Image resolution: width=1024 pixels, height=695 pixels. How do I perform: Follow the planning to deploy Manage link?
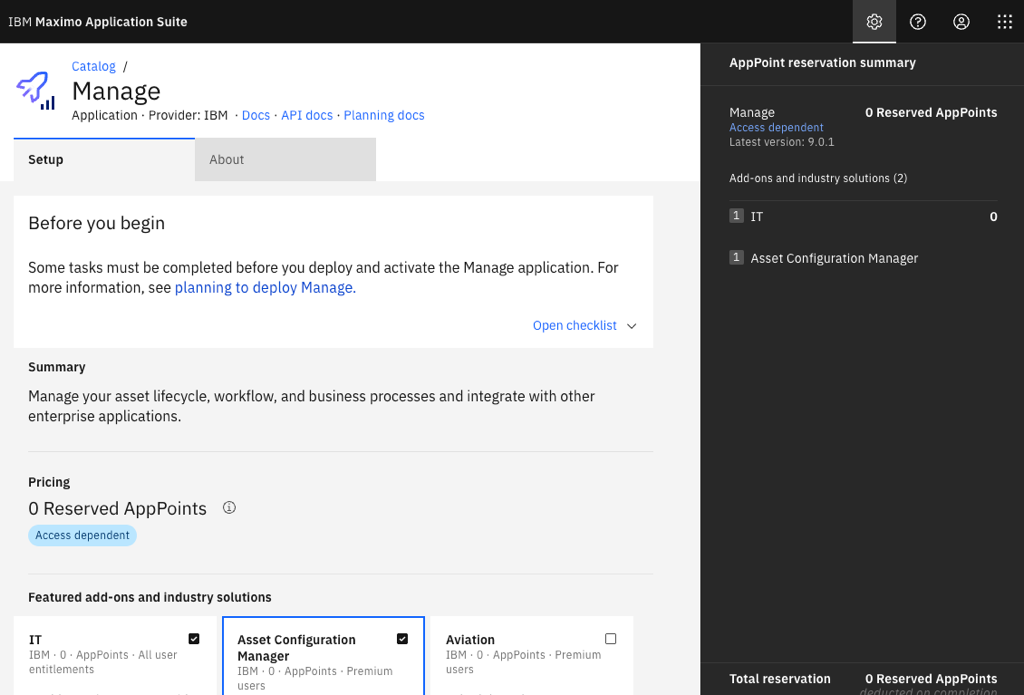(264, 288)
